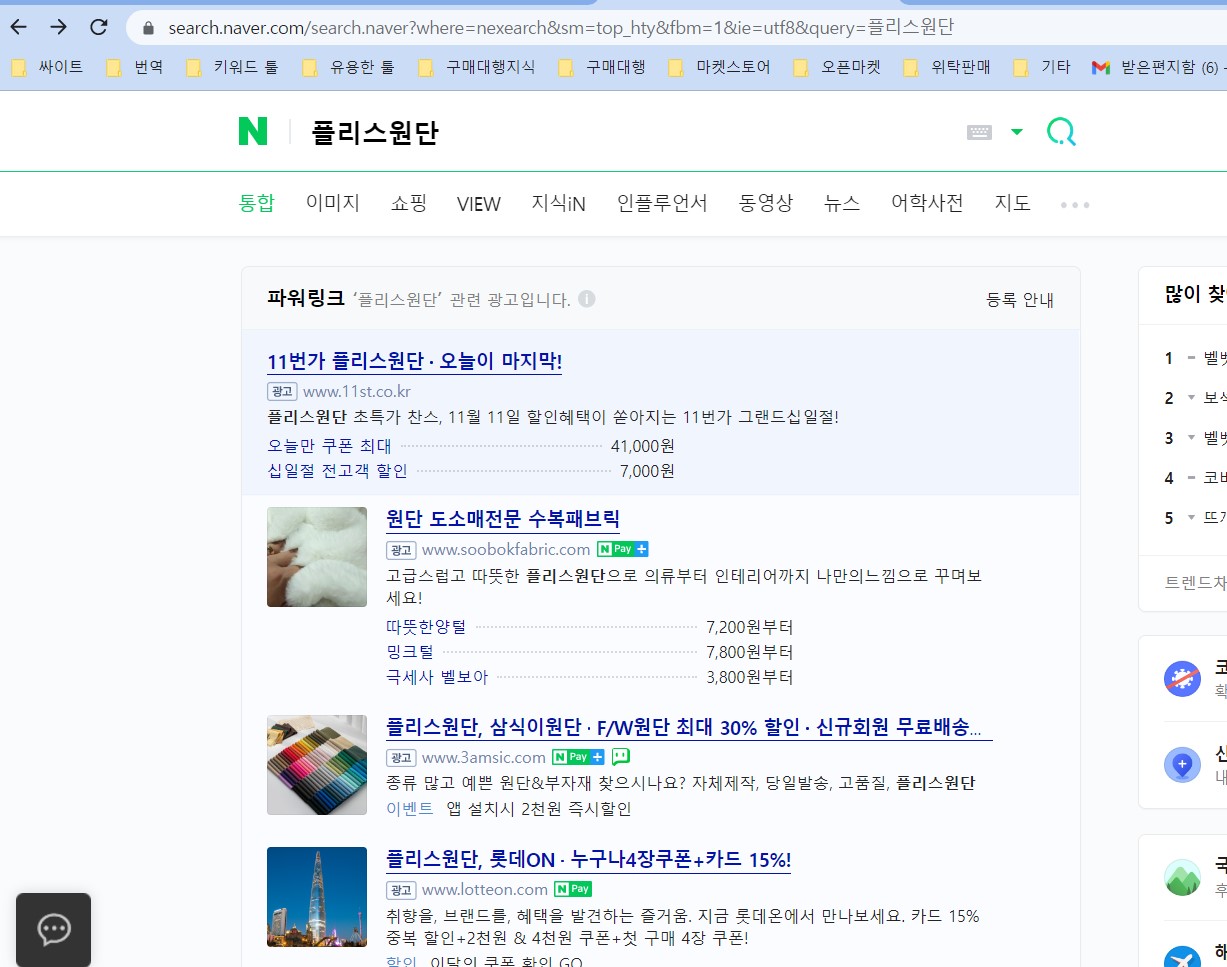Viewport: 1227px width, 967px height.
Task: Click the 따뜻한양털 product link
Action: tap(426, 627)
